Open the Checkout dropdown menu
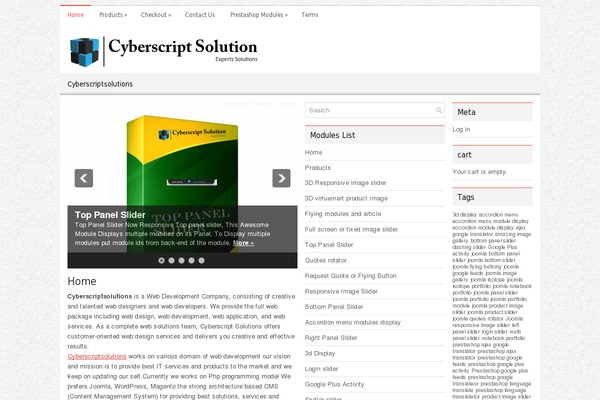This screenshot has width=600, height=400. click(x=156, y=15)
